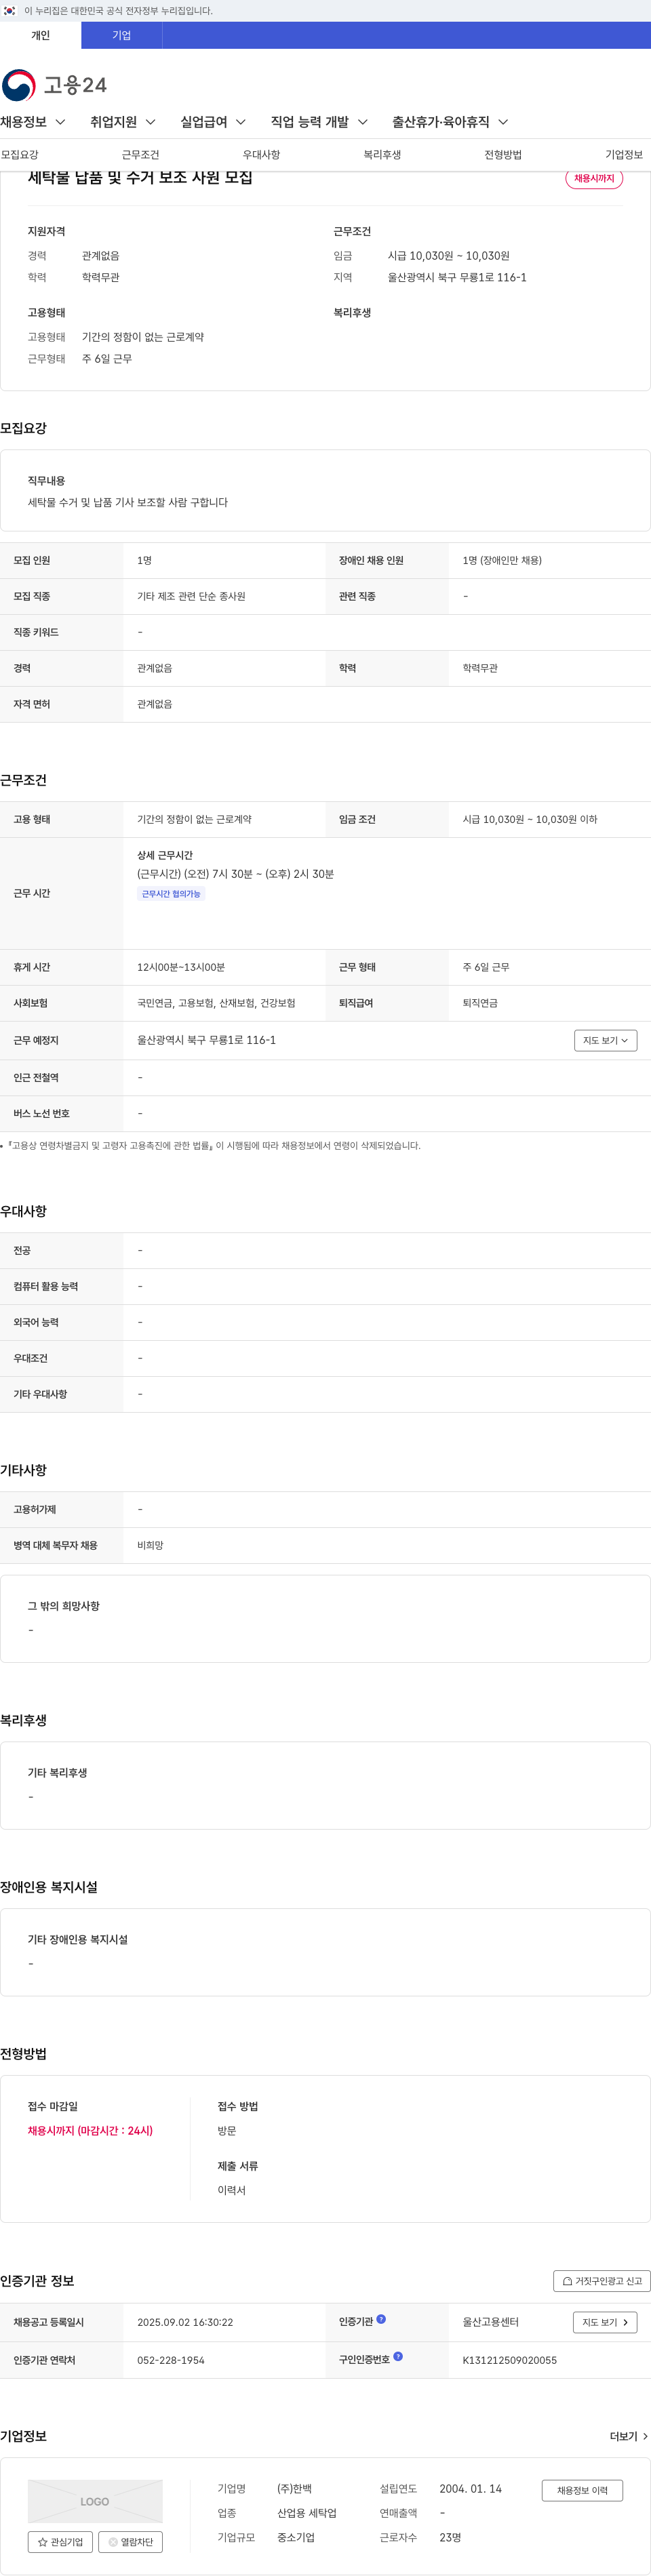Image resolution: width=651 pixels, height=2576 pixels.
Task: Click star icon in 관심기업 button
Action: point(43,2541)
